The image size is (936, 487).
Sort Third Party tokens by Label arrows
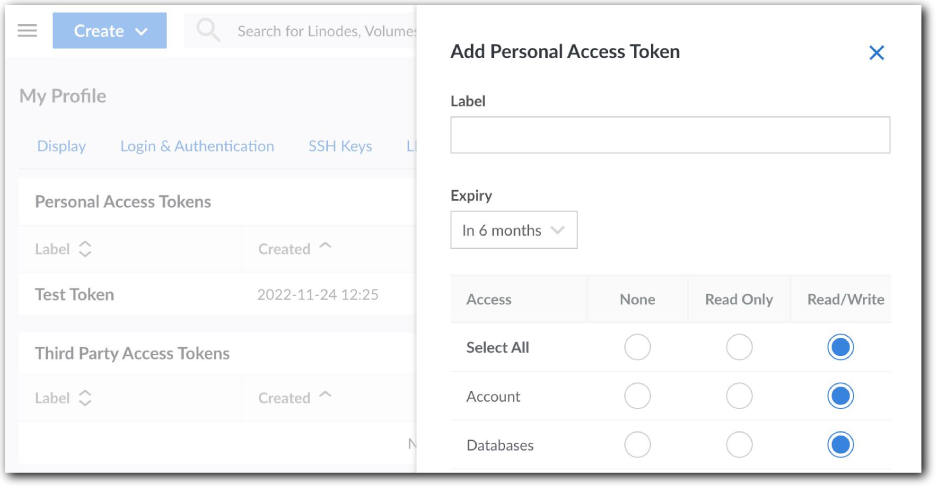coord(85,398)
